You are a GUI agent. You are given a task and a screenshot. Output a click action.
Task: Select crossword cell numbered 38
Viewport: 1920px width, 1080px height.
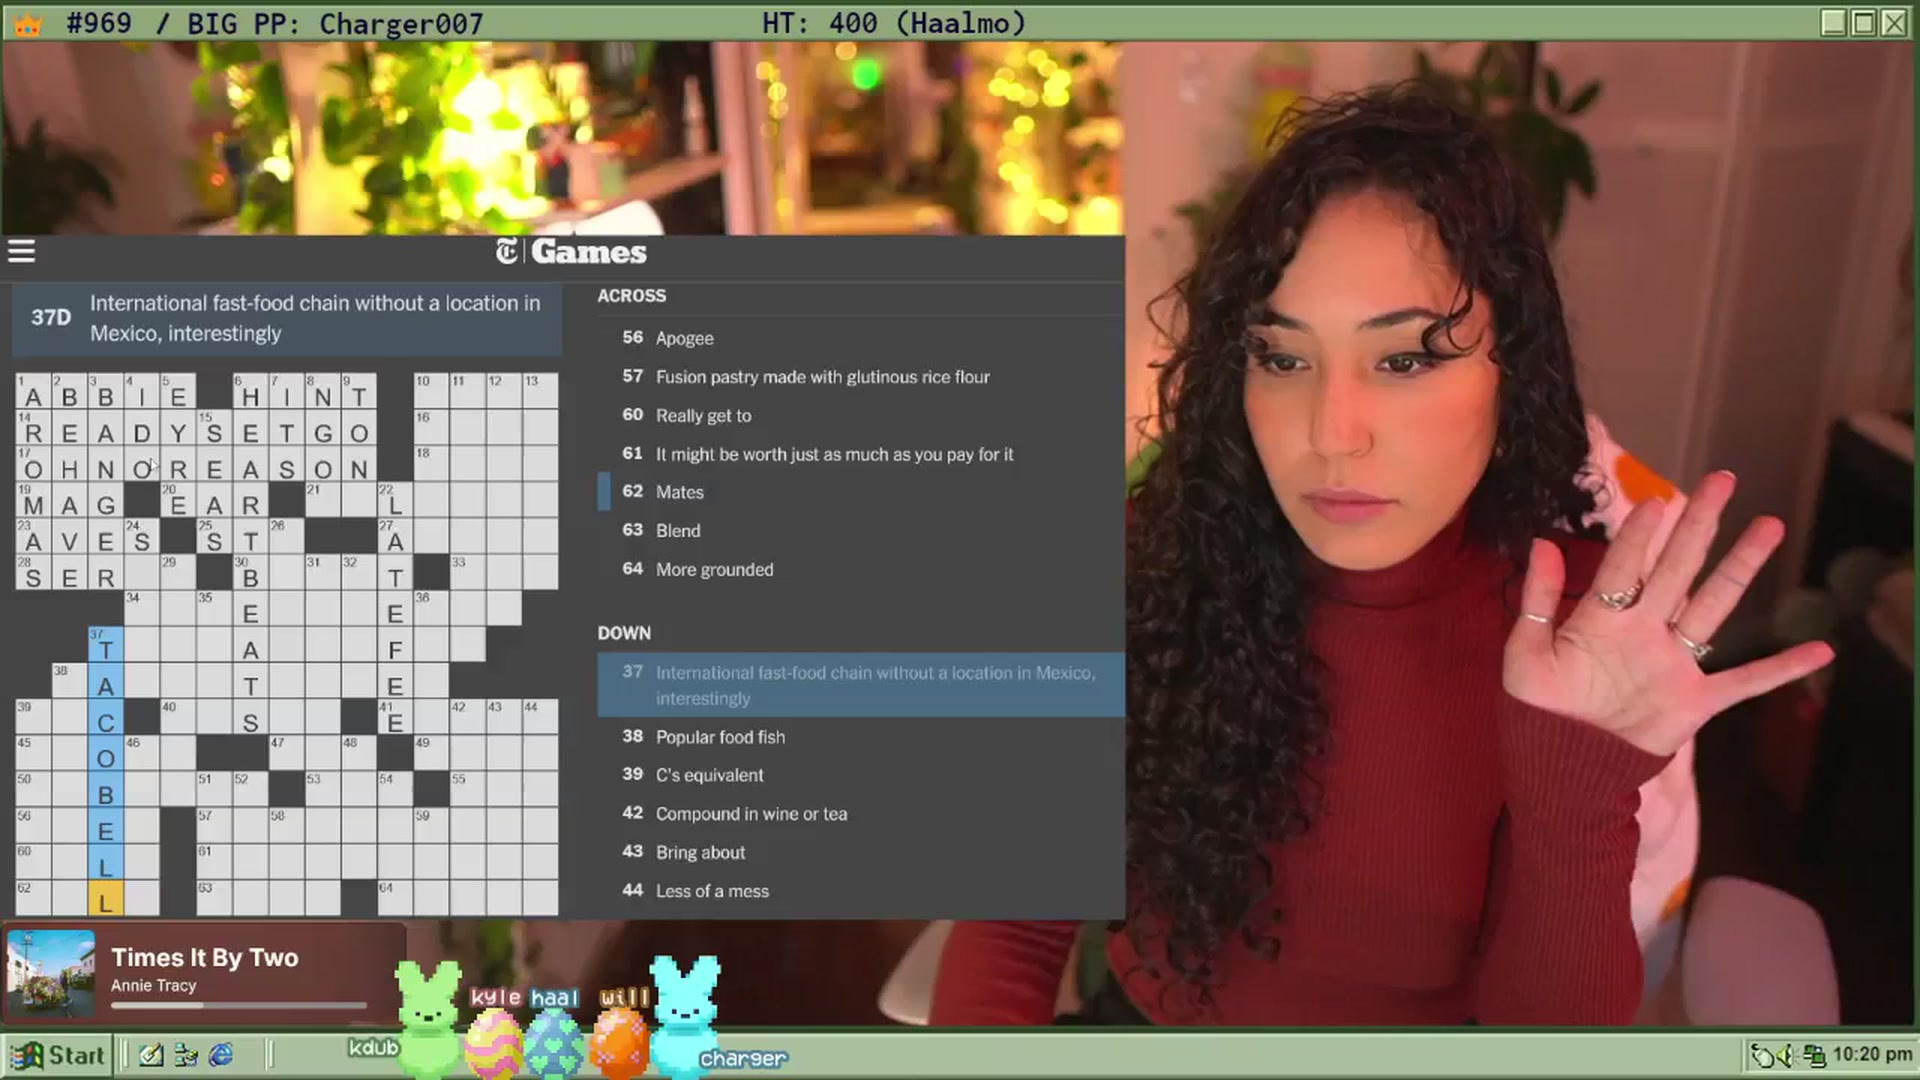pyautogui.click(x=69, y=680)
